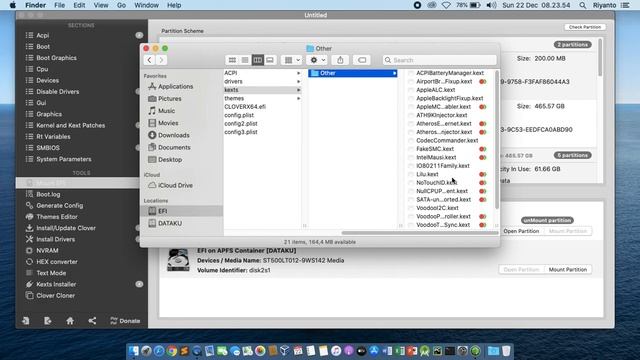Screen dimensions: 640x360
Task: Open the NVRAM tool
Action: click(x=47, y=251)
